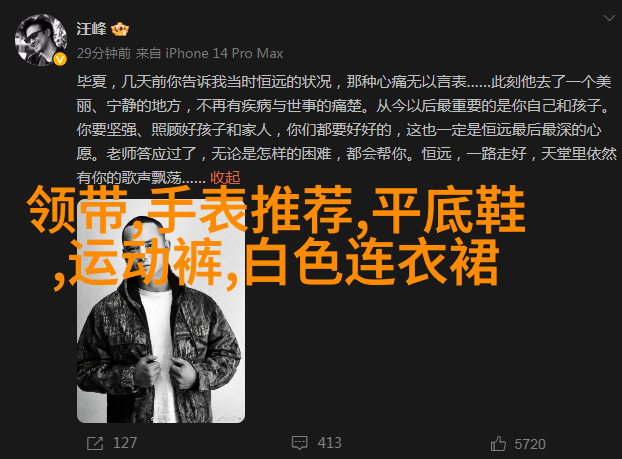
Task: Open 汪峰's profile avatar picture
Action: (40, 40)
